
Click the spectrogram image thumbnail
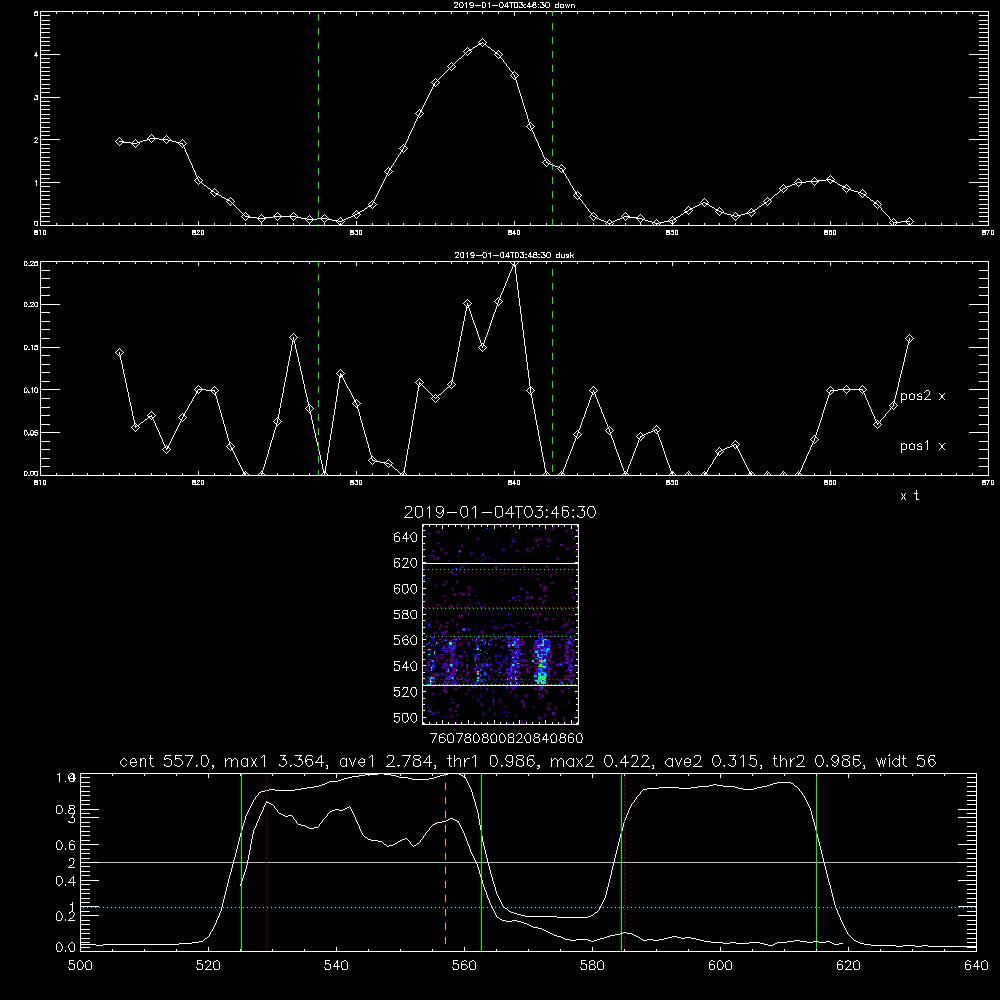pyautogui.click(x=500, y=624)
